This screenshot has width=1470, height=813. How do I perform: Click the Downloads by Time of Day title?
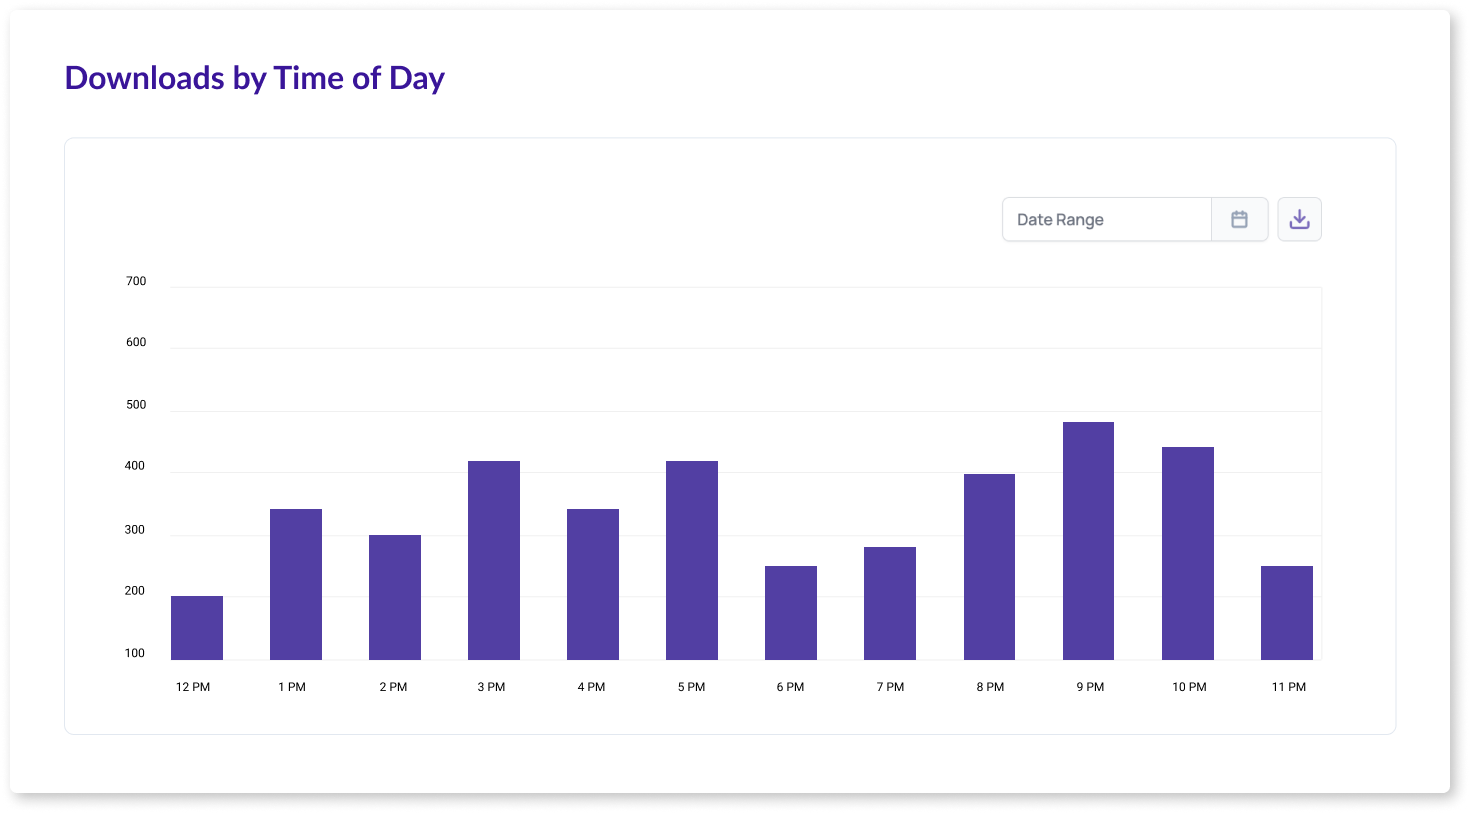[x=254, y=78]
